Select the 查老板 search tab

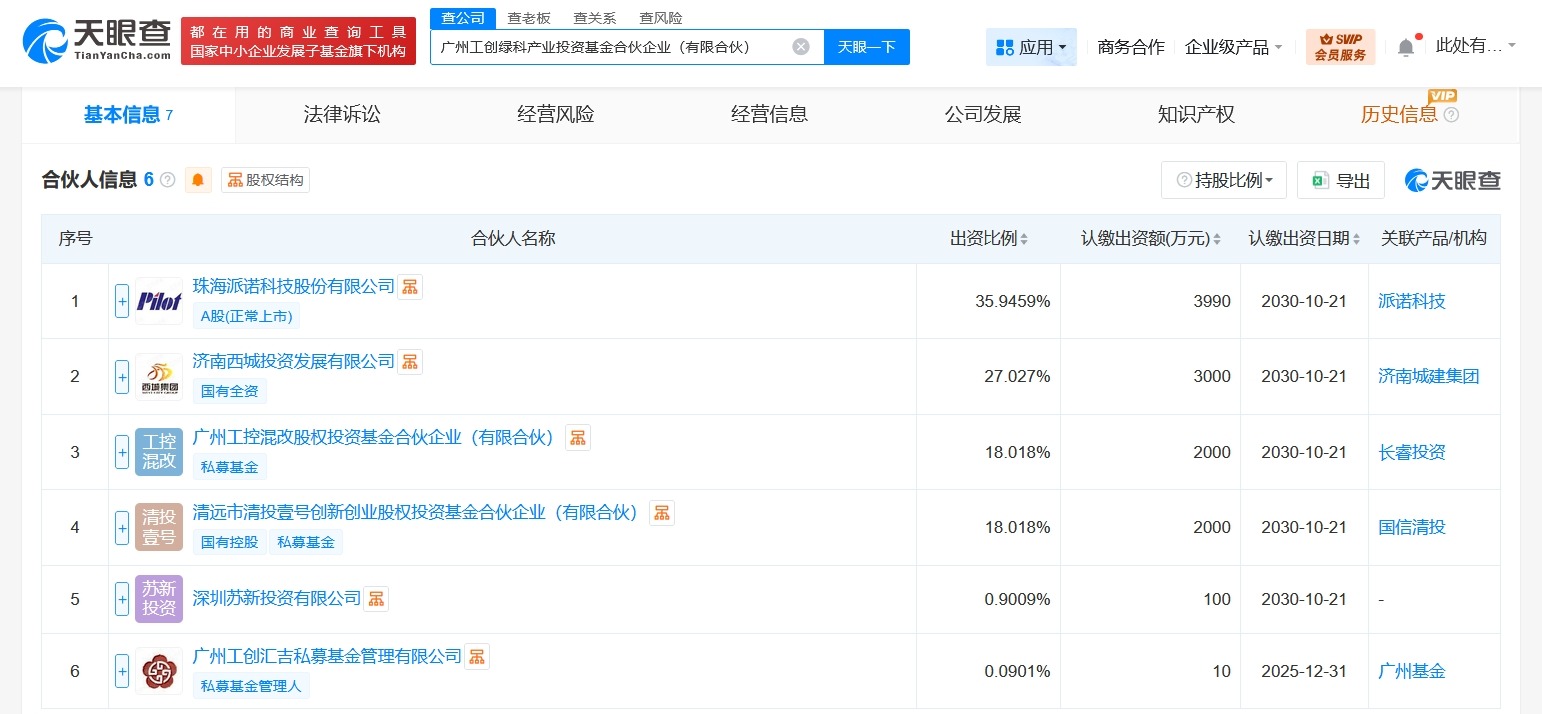pos(528,17)
